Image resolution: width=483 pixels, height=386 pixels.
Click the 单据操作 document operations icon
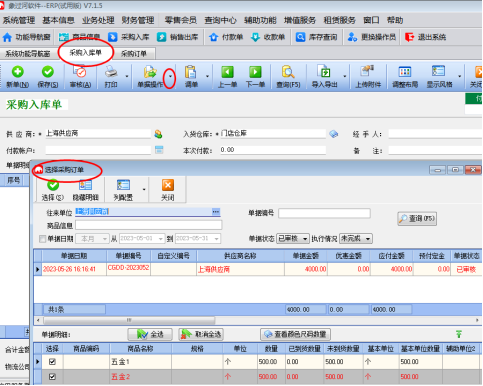(150, 72)
